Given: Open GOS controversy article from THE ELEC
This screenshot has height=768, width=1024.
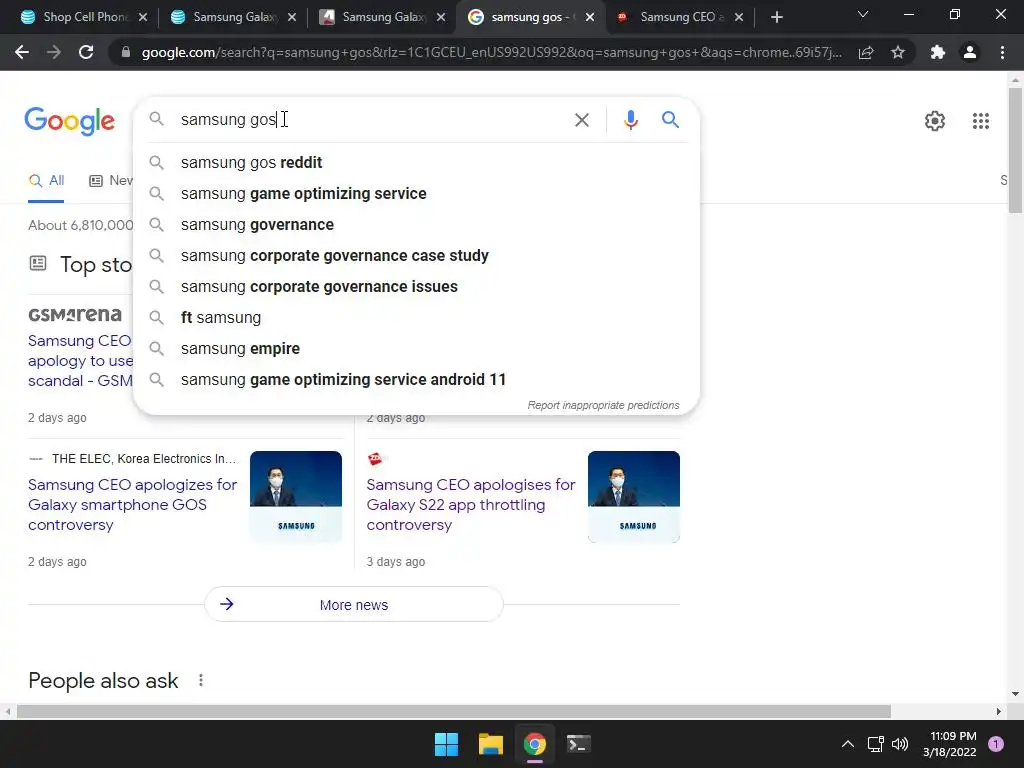Looking at the screenshot, I should (133, 505).
